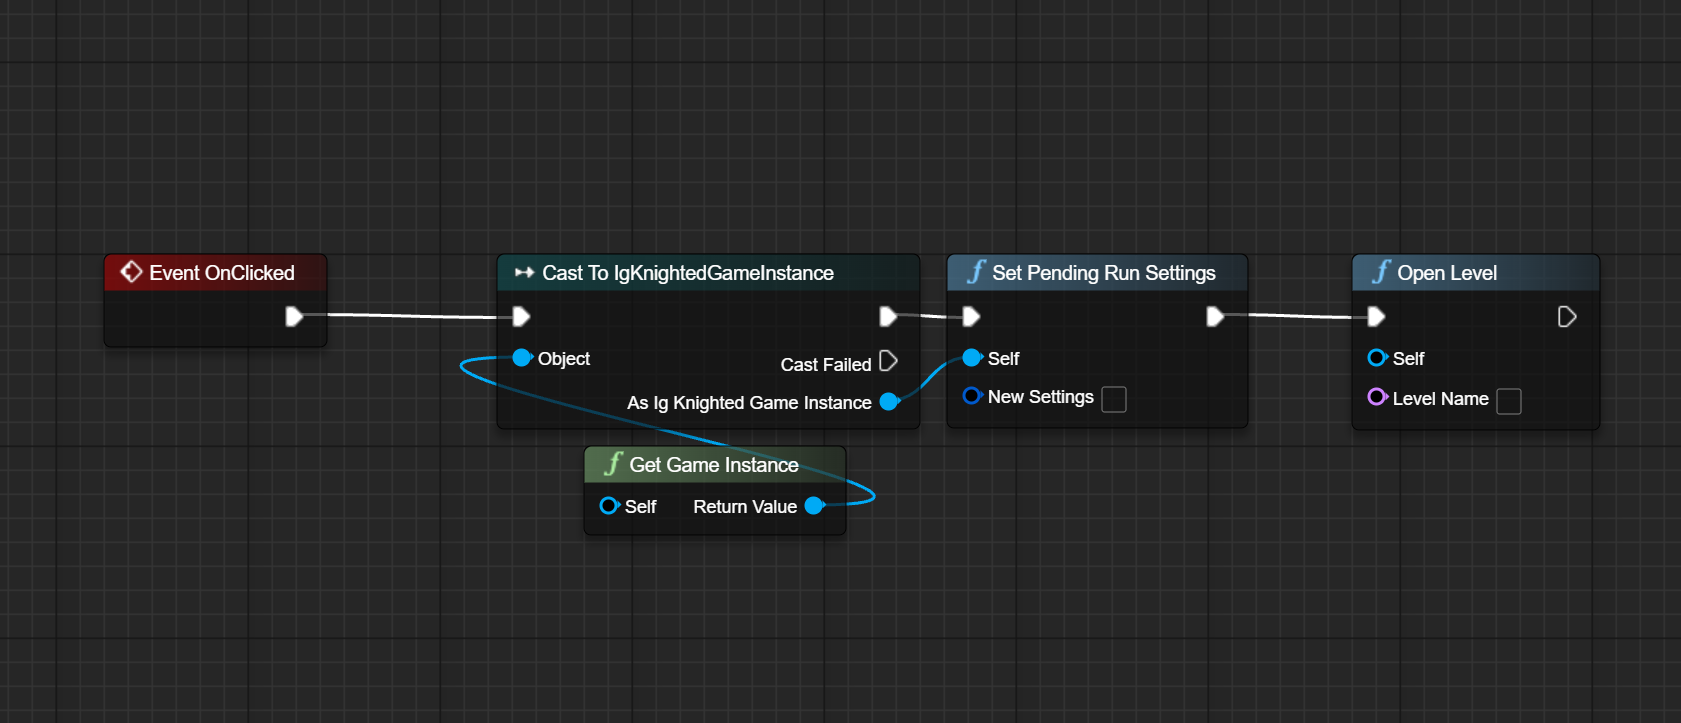Screen dimensions: 1681x723
Task: Click Self pin on Set Pending Run Settings
Action: click(x=972, y=358)
